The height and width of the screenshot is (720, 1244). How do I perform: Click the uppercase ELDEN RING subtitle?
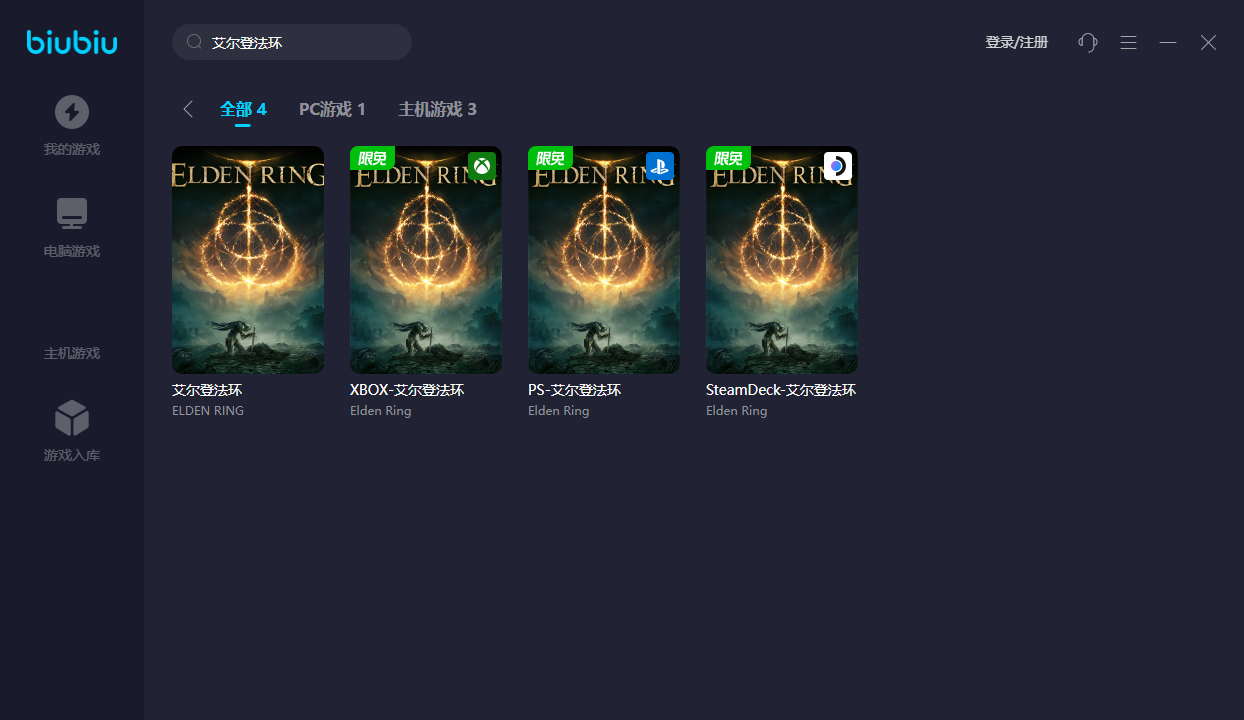pyautogui.click(x=208, y=411)
